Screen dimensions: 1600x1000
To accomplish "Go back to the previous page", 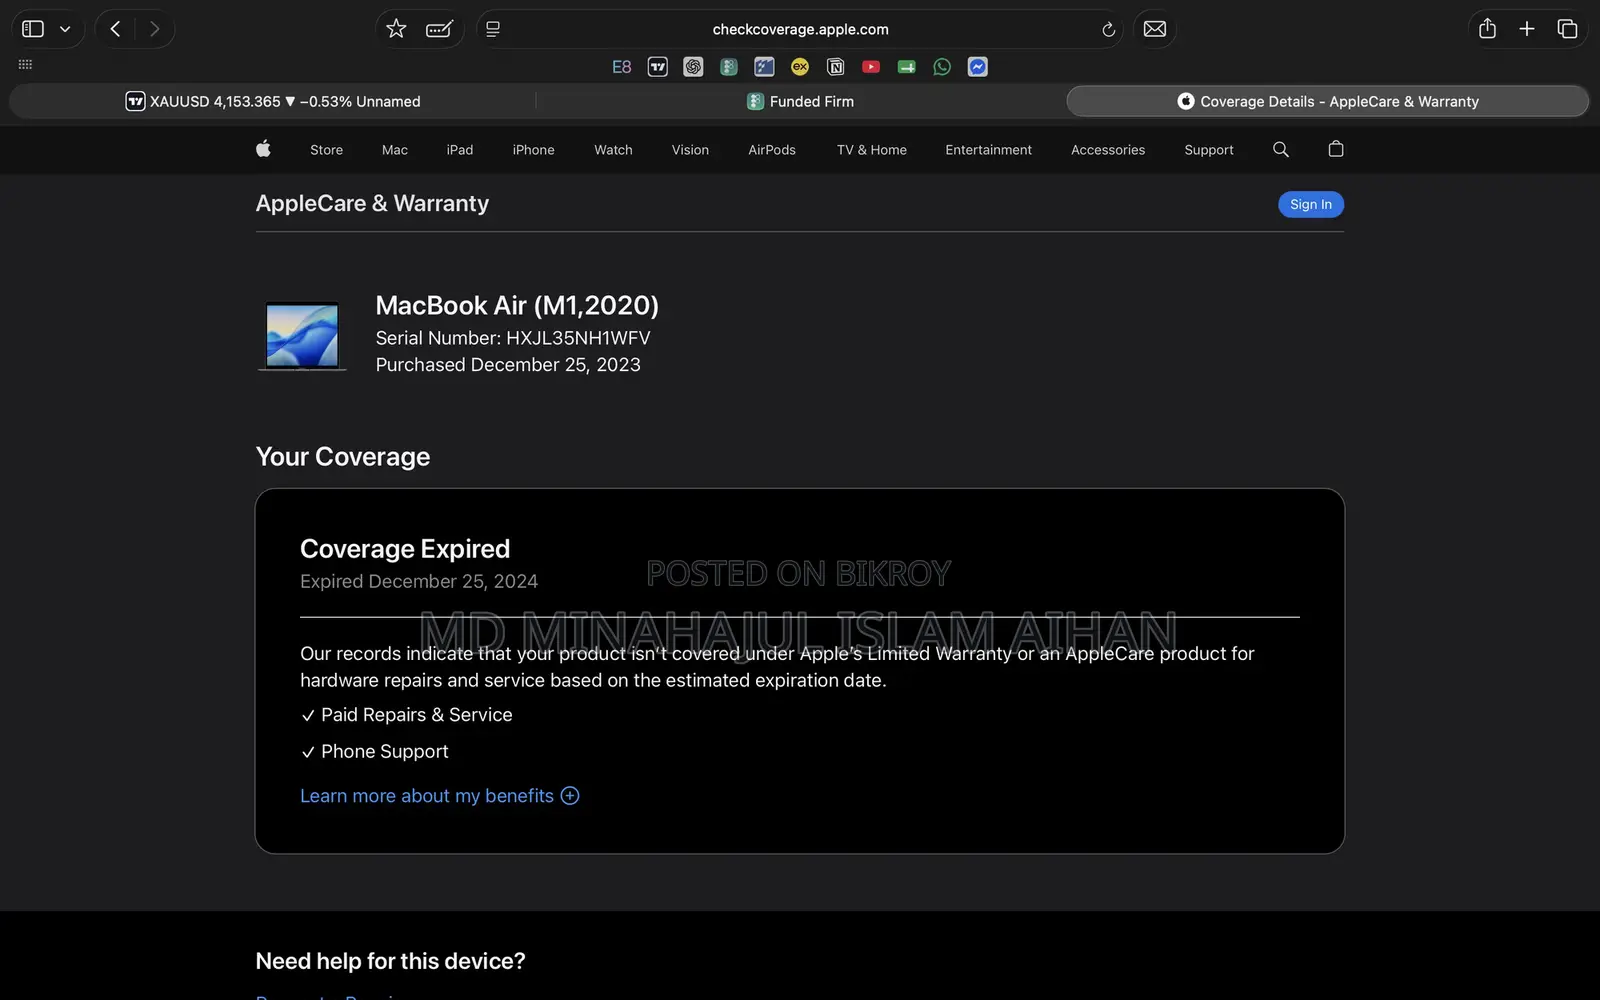I will coord(115,29).
